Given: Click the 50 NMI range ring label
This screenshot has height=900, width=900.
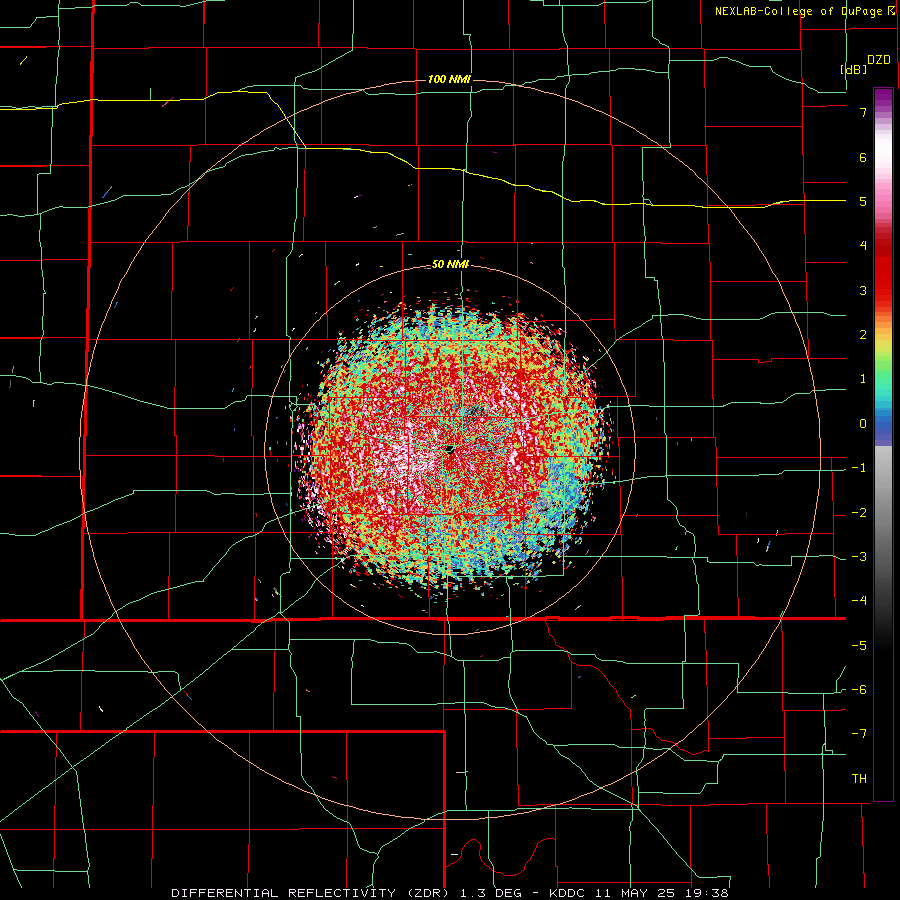Looking at the screenshot, I should coord(450,265).
